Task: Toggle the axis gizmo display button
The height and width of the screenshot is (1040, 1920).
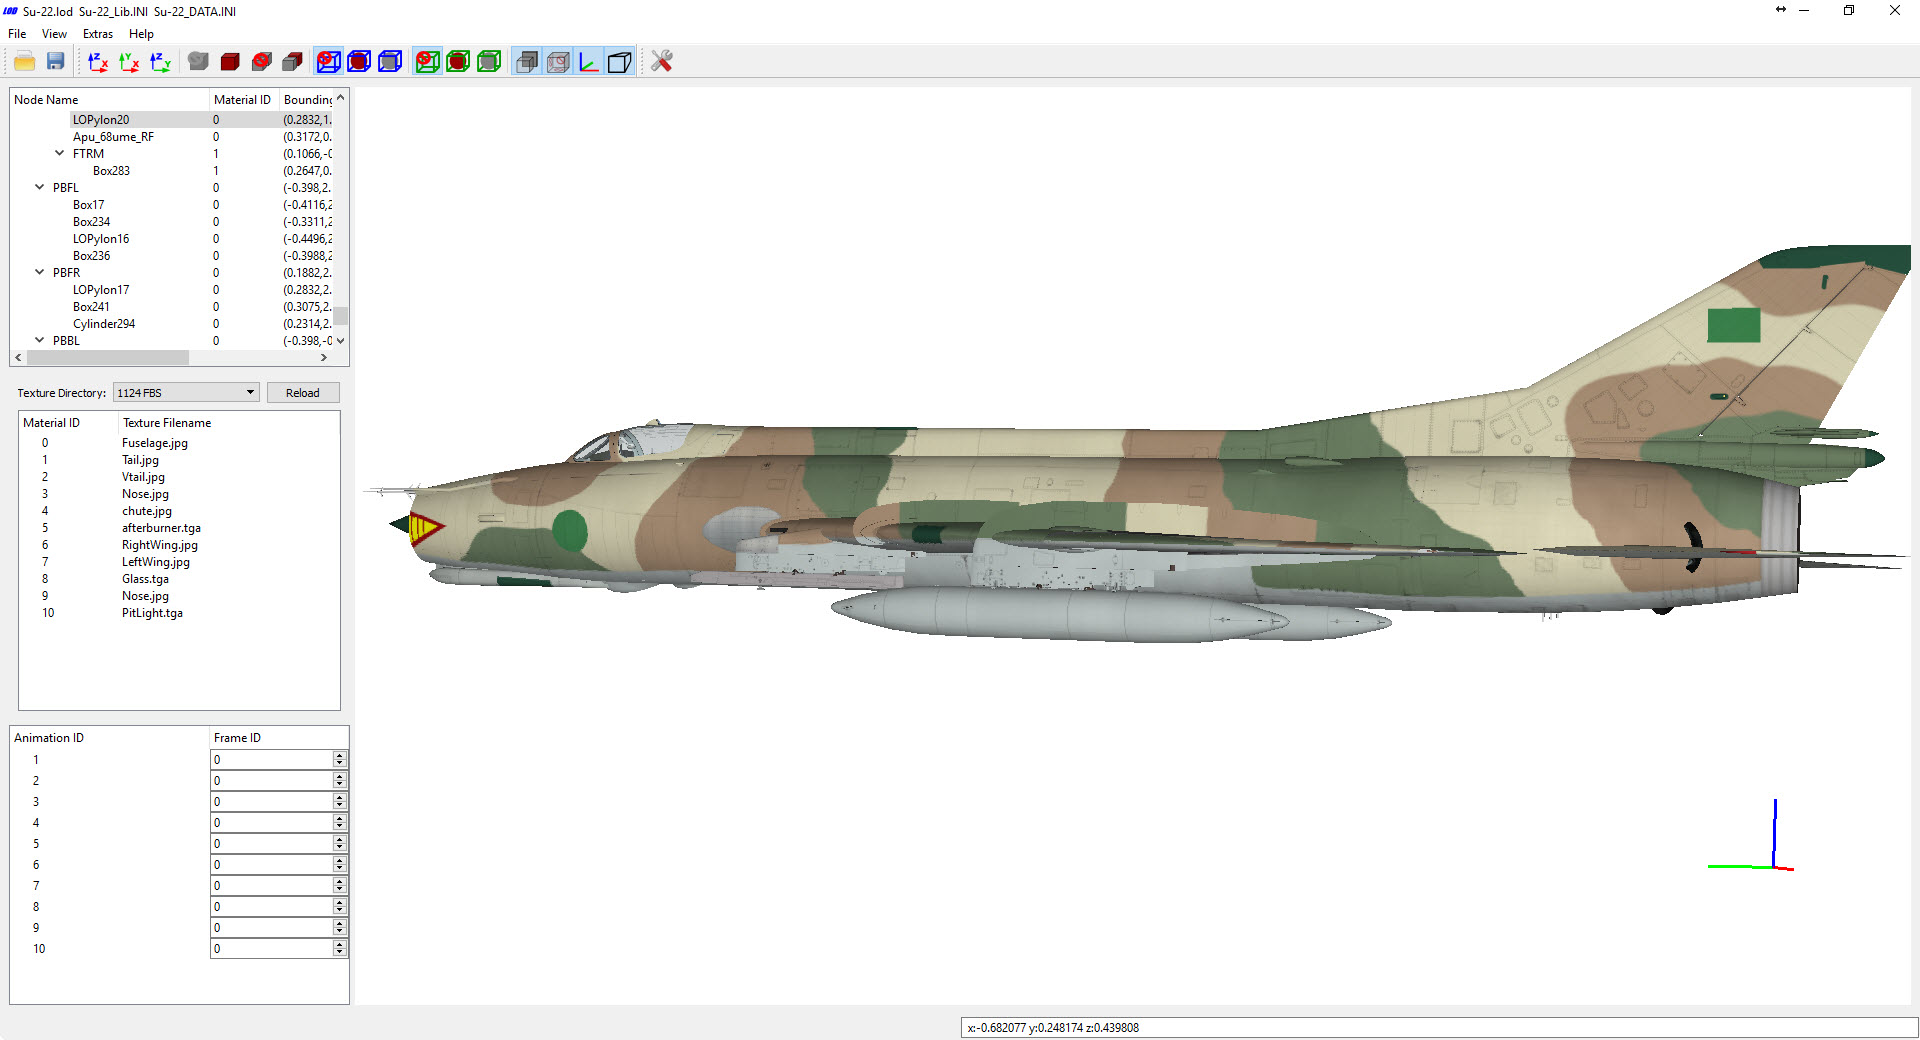Action: tap(589, 62)
